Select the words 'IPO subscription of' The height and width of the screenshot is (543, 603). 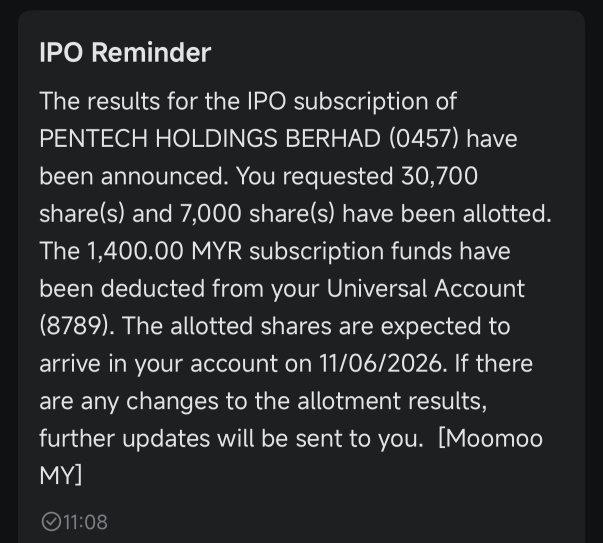pyautogui.click(x=352, y=102)
